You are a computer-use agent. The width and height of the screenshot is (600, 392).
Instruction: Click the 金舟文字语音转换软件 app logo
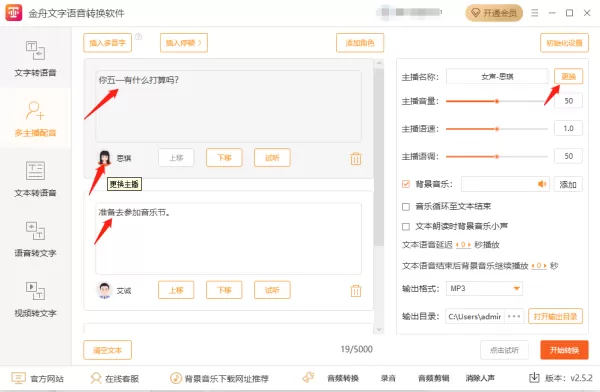click(13, 13)
